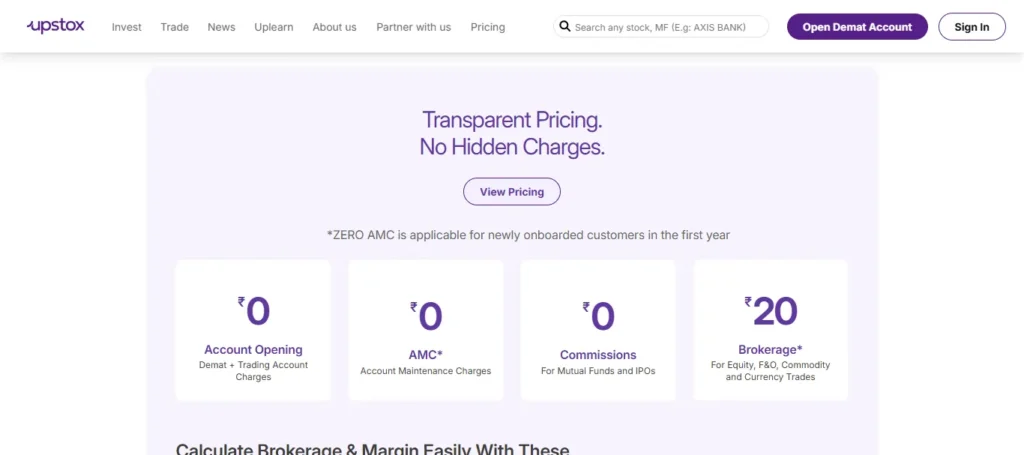Select the Account Opening ₹0 card
Screen dimensions: 1024x455
(x=253, y=330)
